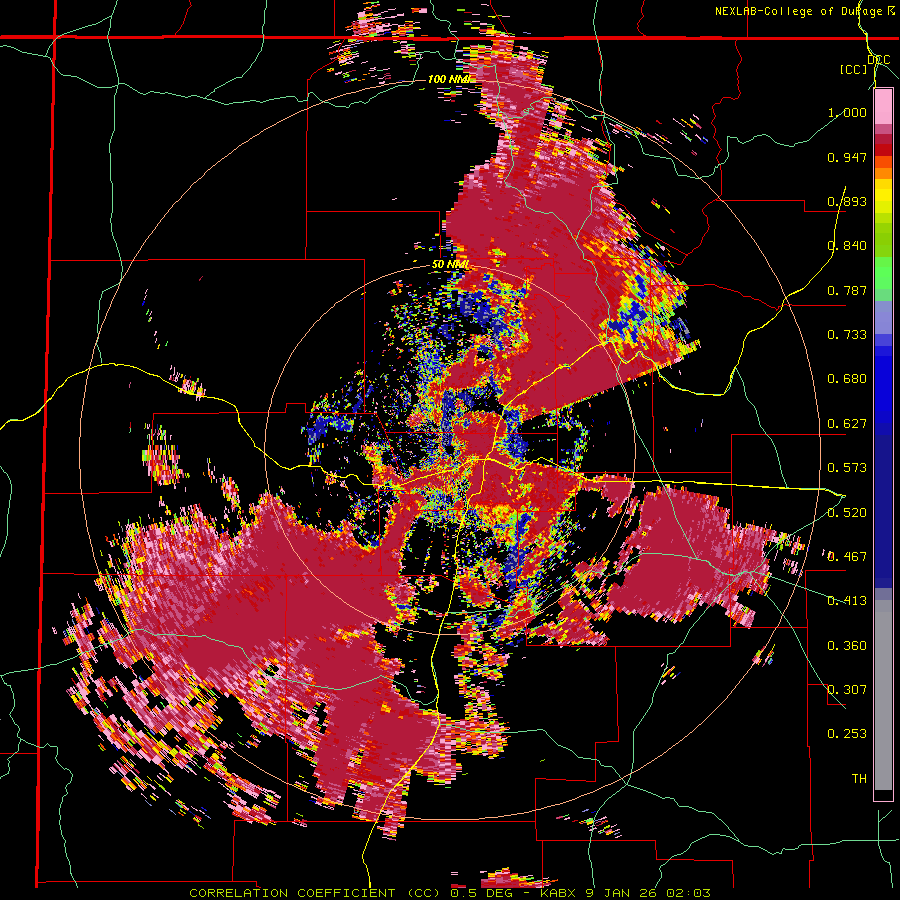Click the 0.573 legend value
Screen dimensions: 900x900
click(x=847, y=468)
